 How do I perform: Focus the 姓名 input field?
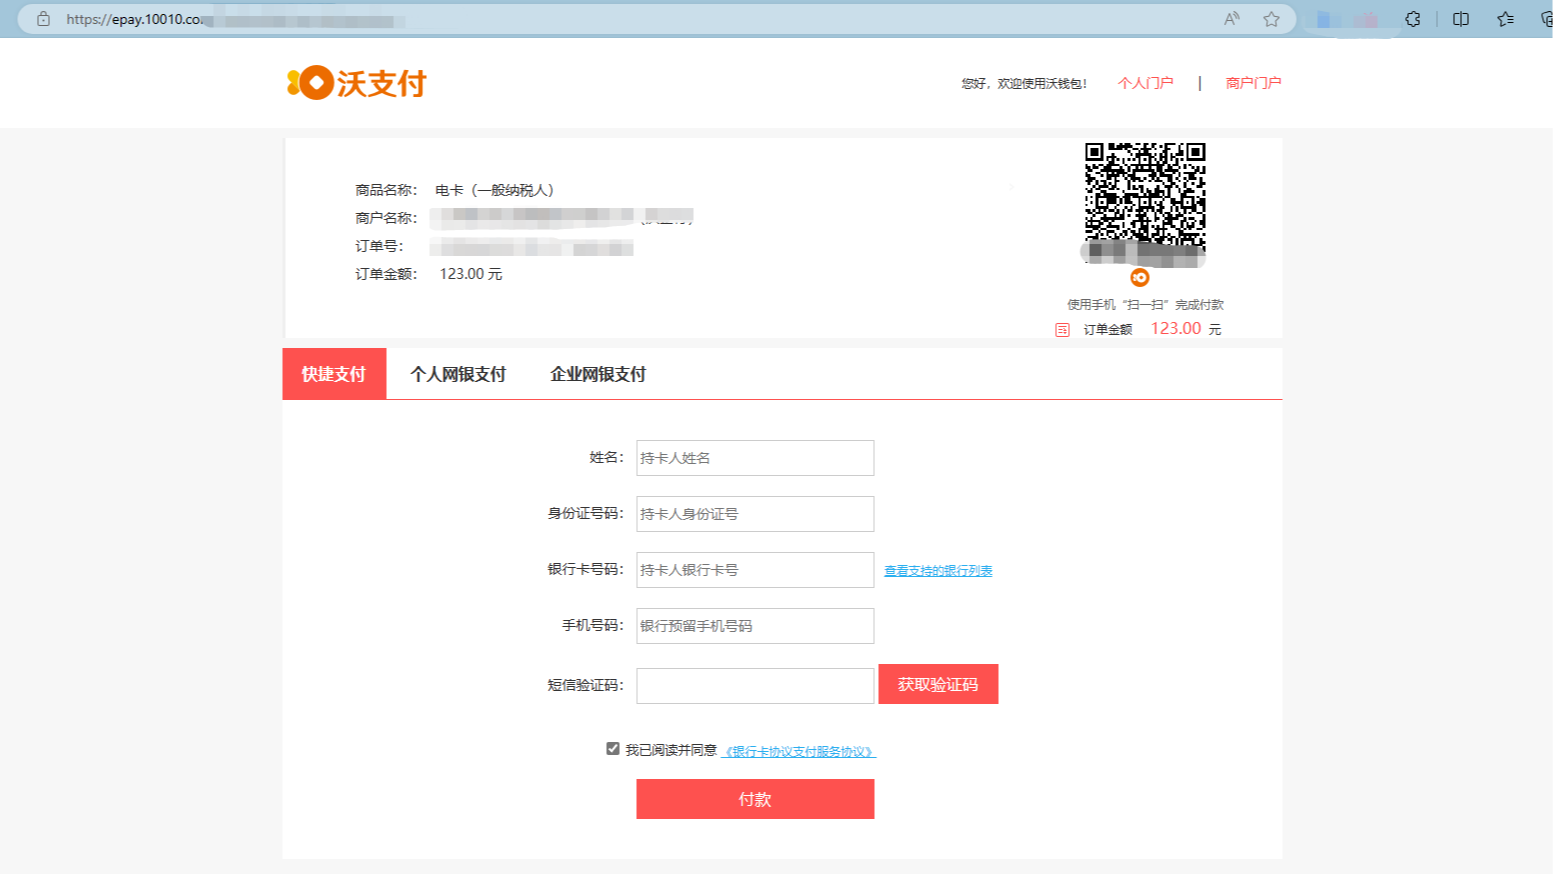pos(755,458)
